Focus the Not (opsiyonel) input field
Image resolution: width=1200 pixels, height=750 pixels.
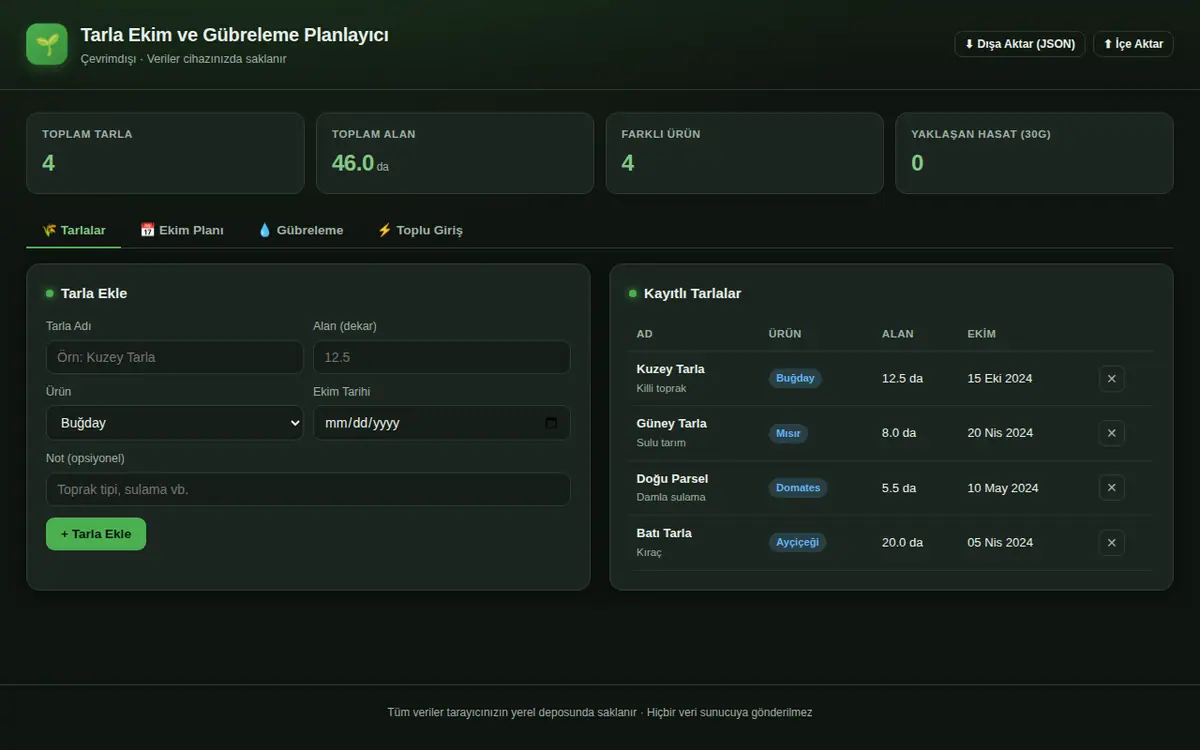tap(308, 489)
